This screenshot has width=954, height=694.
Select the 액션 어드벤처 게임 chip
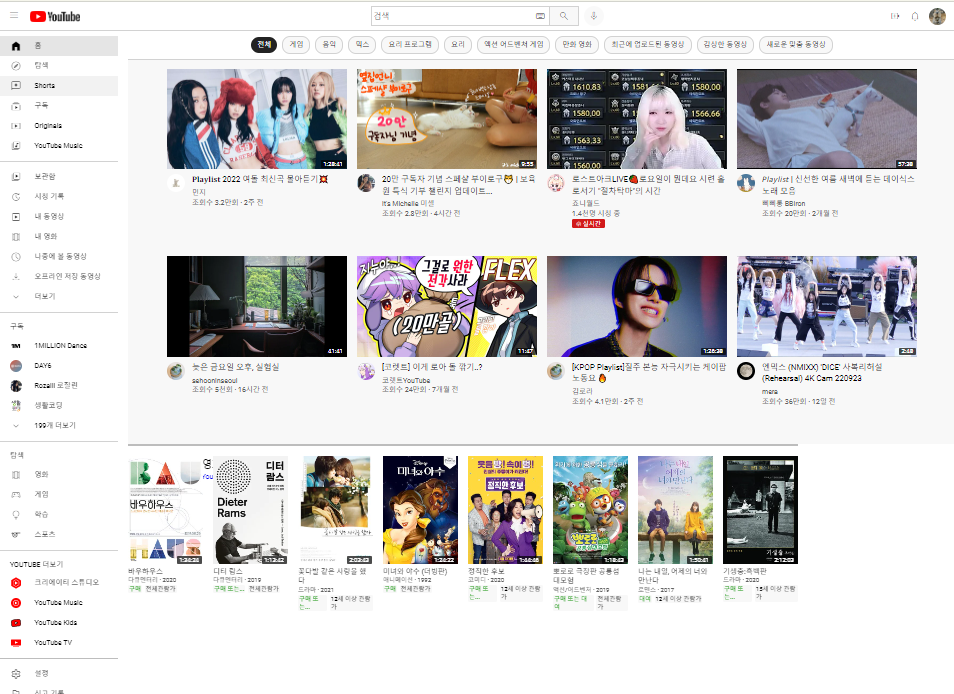coord(514,44)
